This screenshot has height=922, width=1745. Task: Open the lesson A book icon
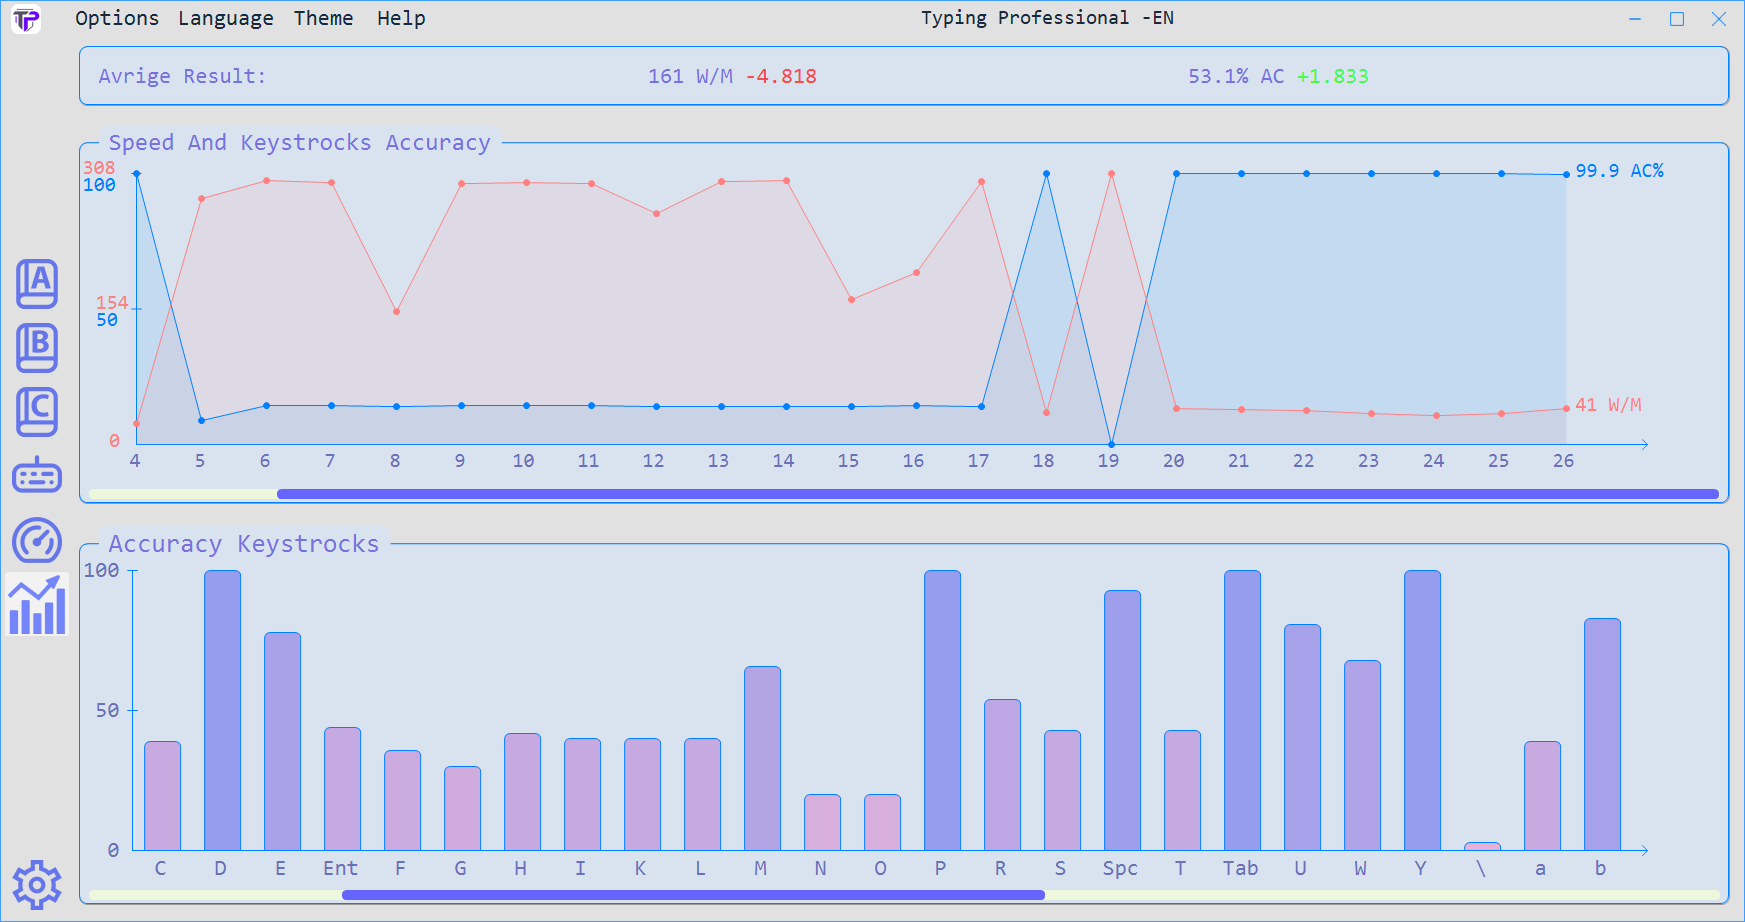pyautogui.click(x=37, y=284)
